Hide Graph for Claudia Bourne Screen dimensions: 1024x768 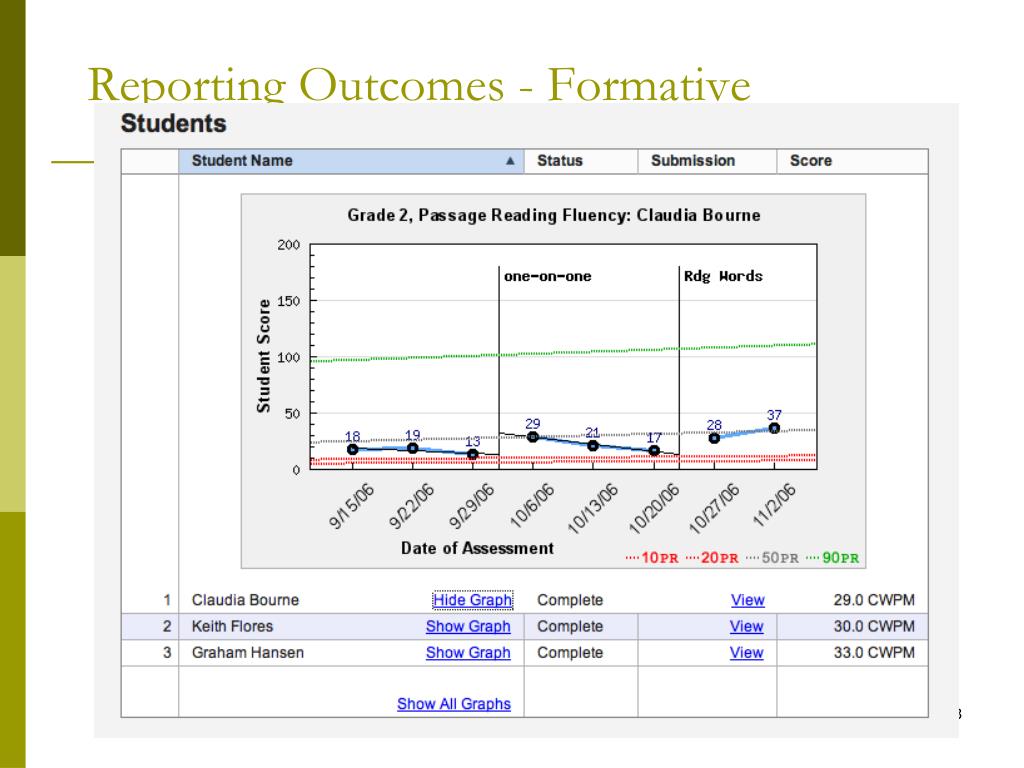point(472,600)
